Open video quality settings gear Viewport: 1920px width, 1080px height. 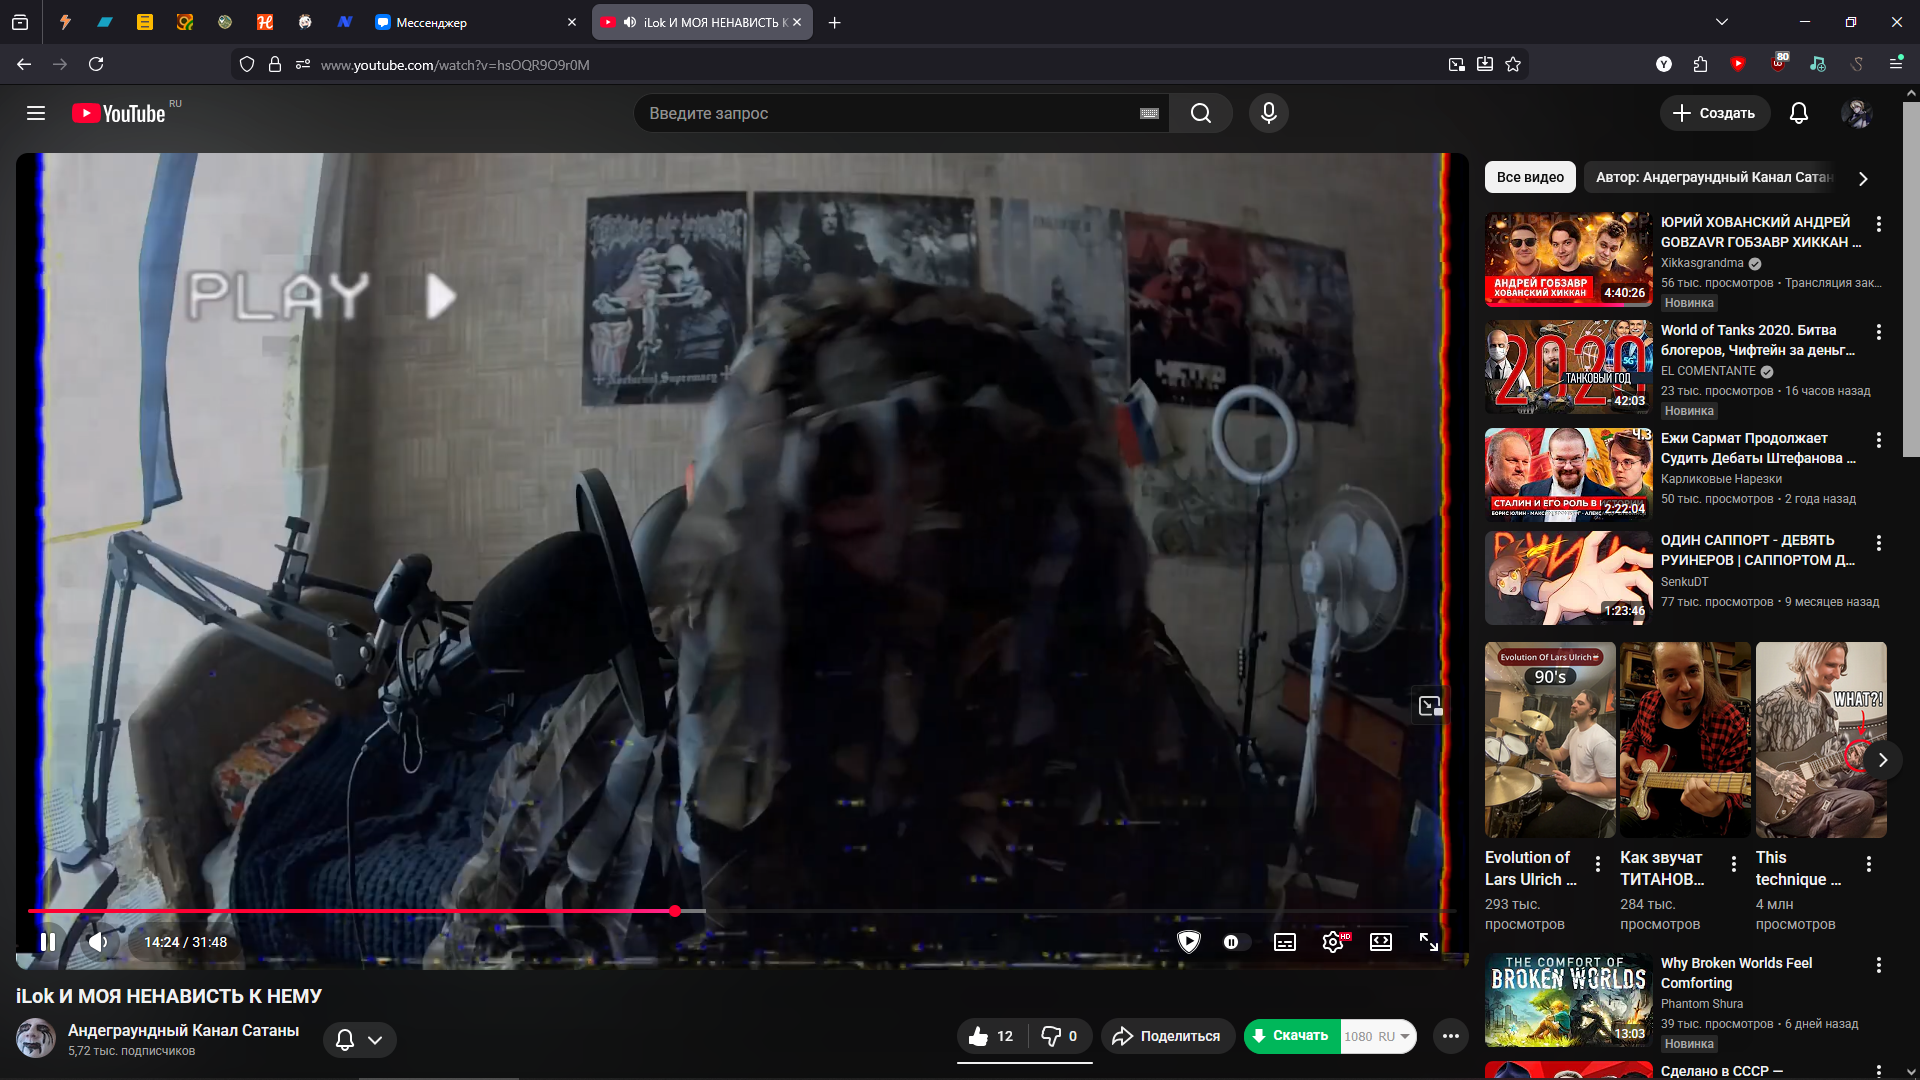click(x=1332, y=942)
